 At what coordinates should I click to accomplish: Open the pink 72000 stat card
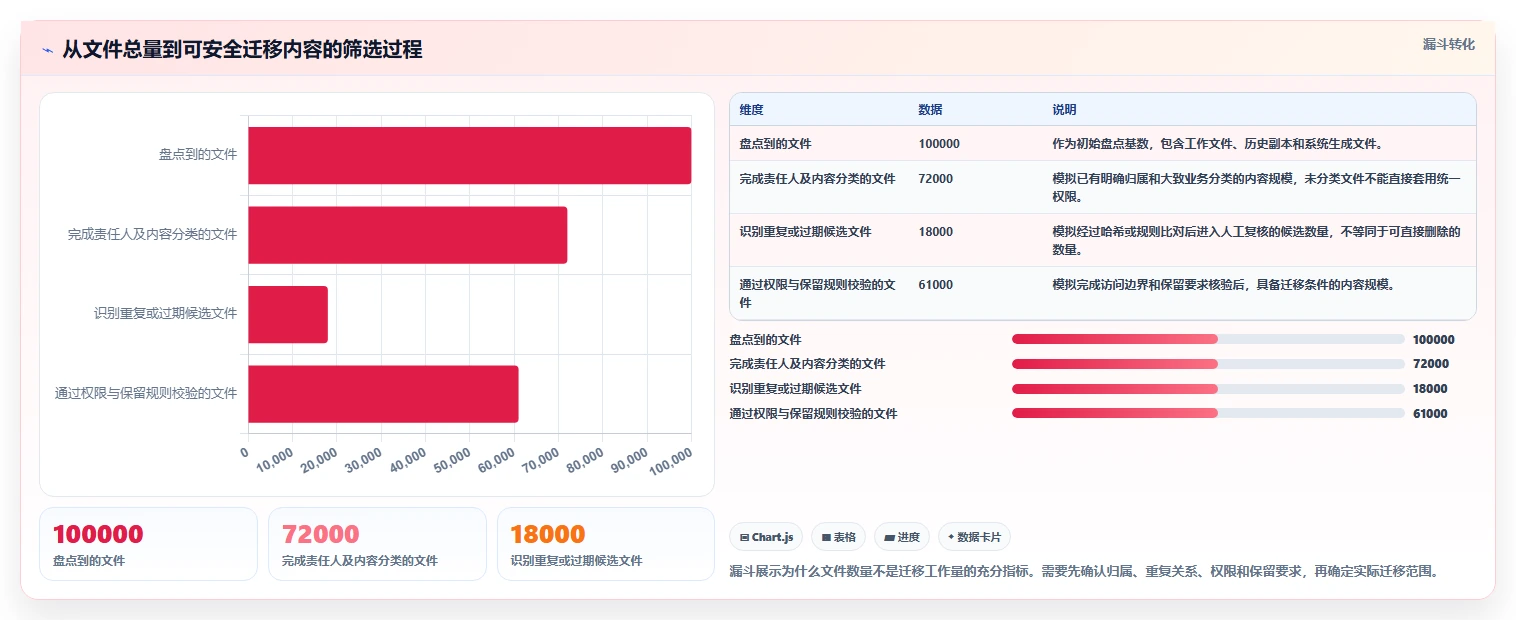pyautogui.click(x=377, y=544)
